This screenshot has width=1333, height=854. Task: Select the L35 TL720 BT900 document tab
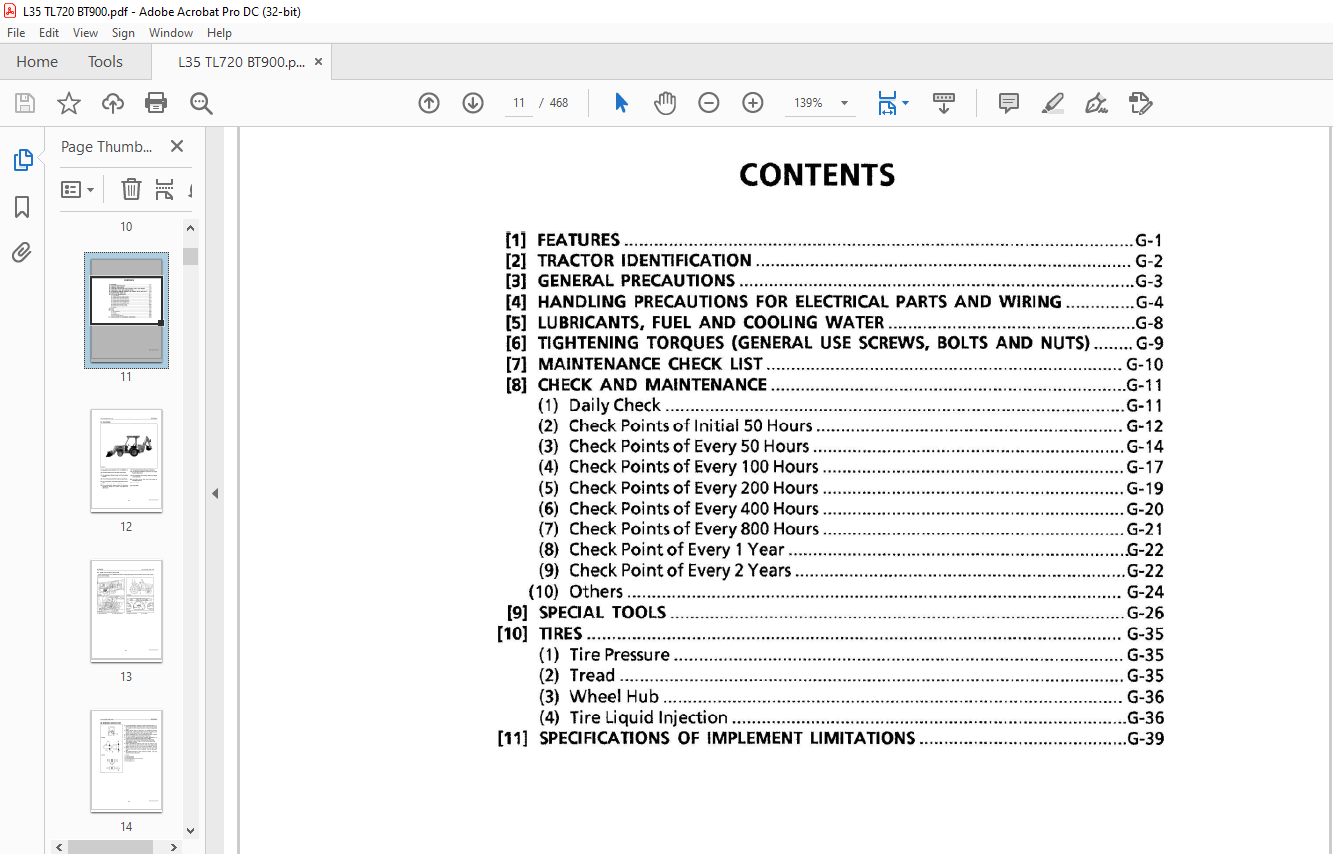(x=241, y=62)
